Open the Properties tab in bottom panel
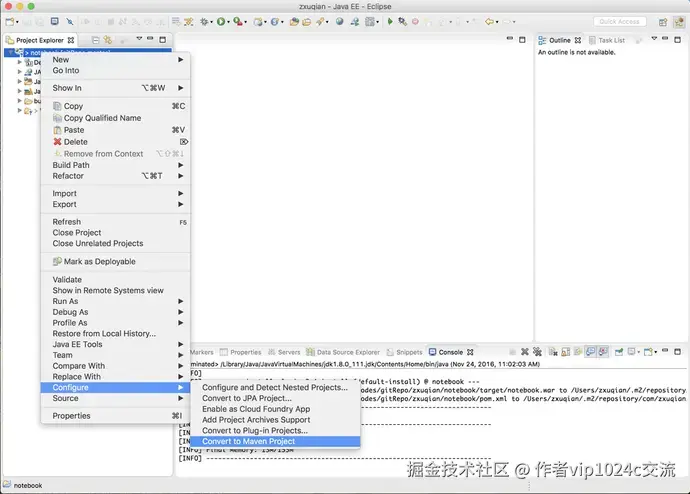The width and height of the screenshot is (690, 494). coord(241,352)
